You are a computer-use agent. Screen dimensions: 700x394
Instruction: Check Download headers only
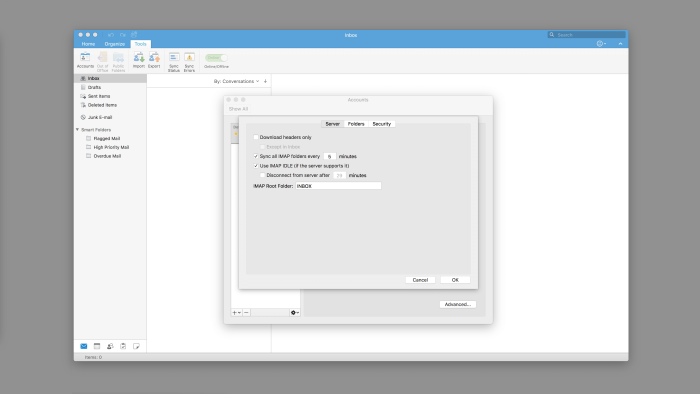click(256, 137)
